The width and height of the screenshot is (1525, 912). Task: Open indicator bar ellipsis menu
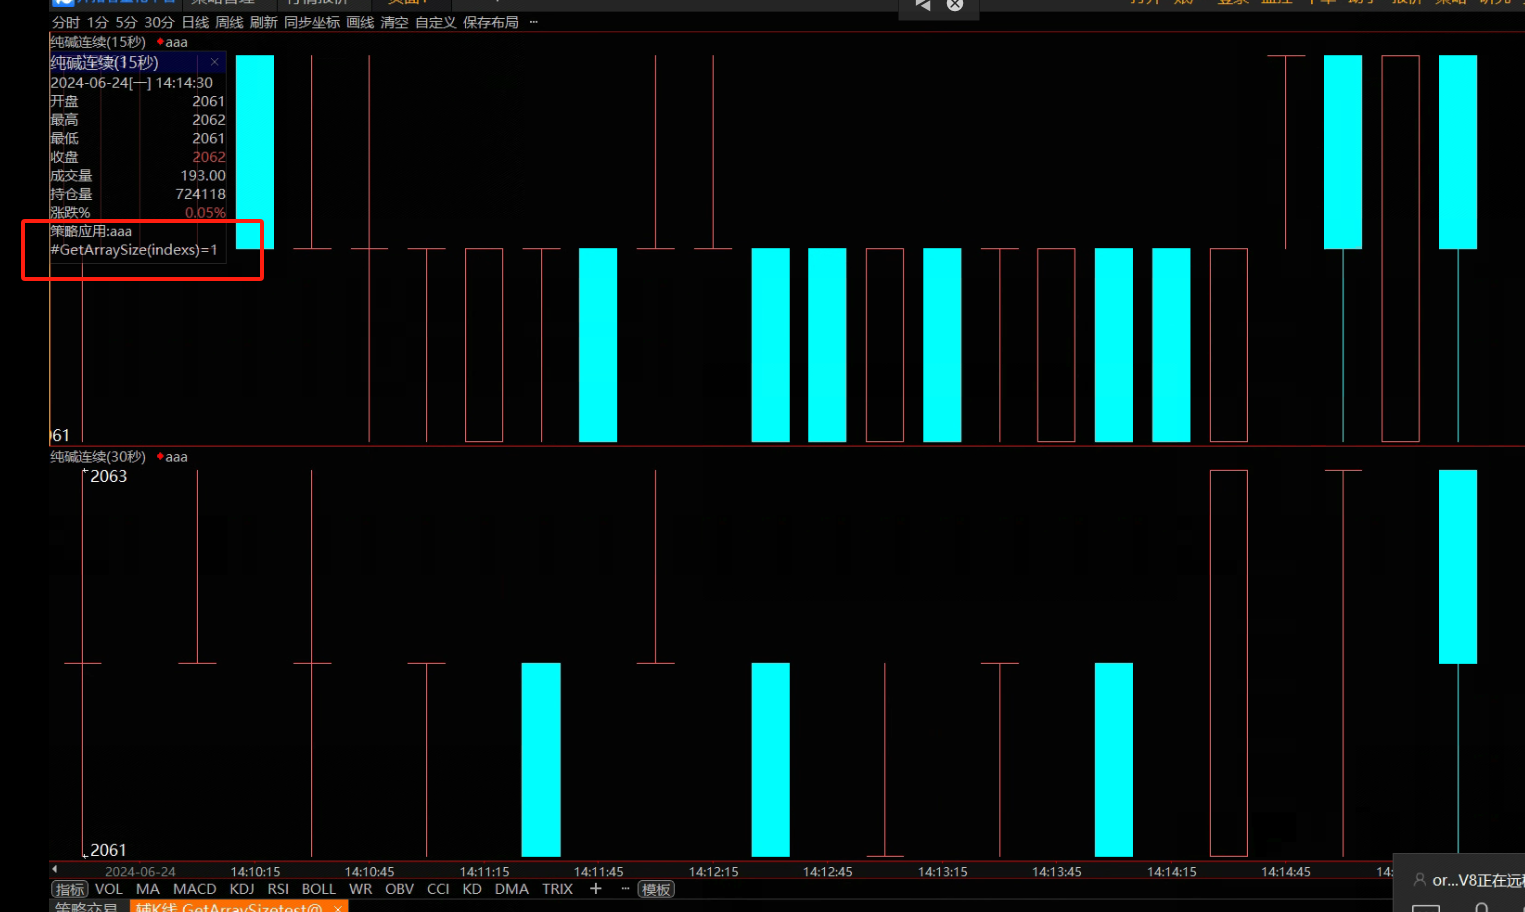626,888
